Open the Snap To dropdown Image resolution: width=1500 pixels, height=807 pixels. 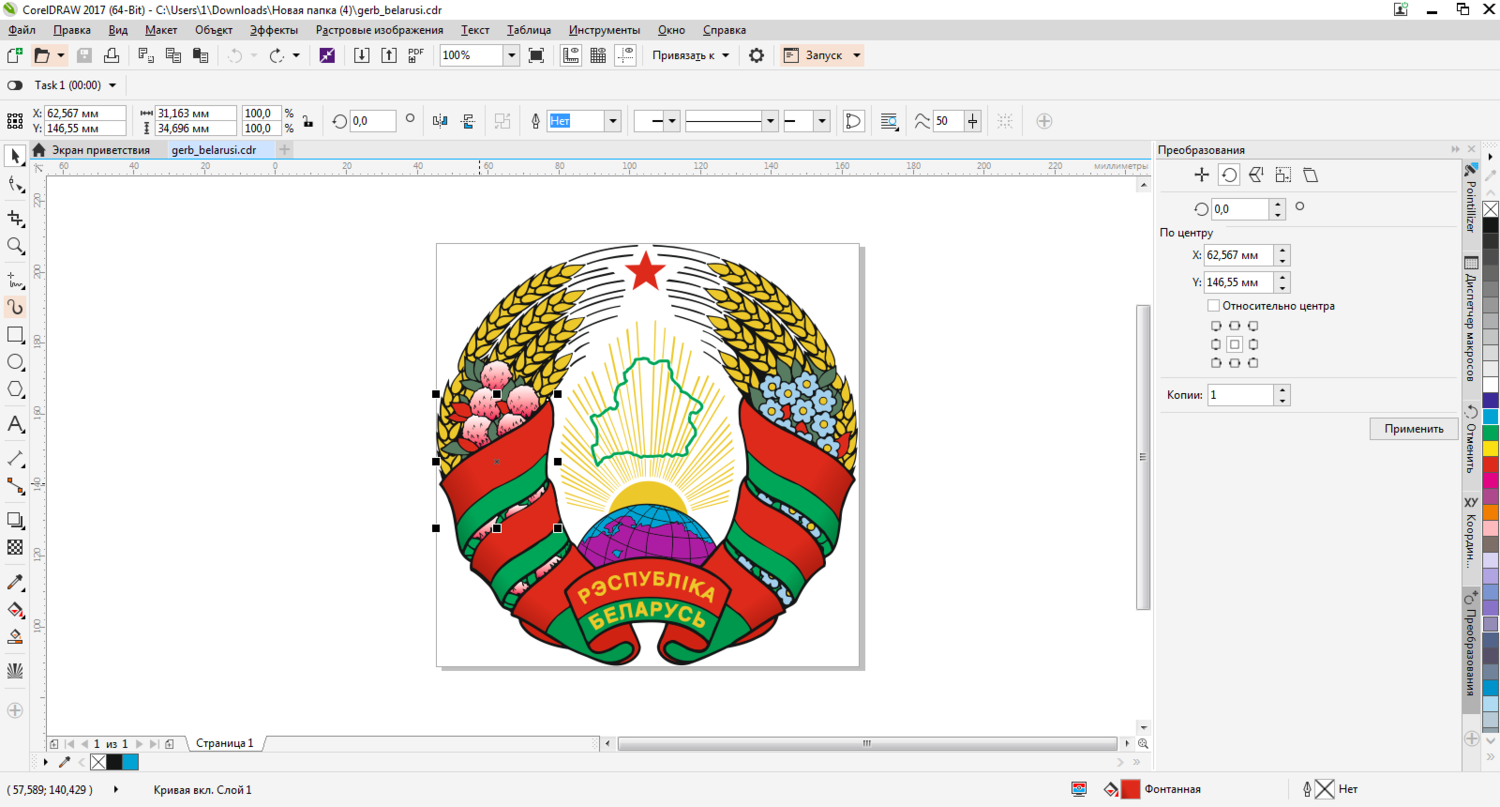691,55
